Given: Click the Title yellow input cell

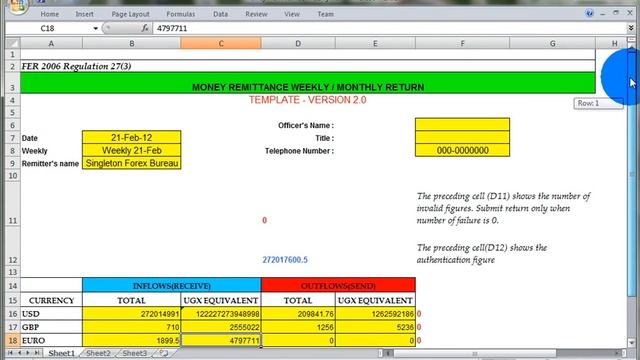Looking at the screenshot, I should [462, 138].
